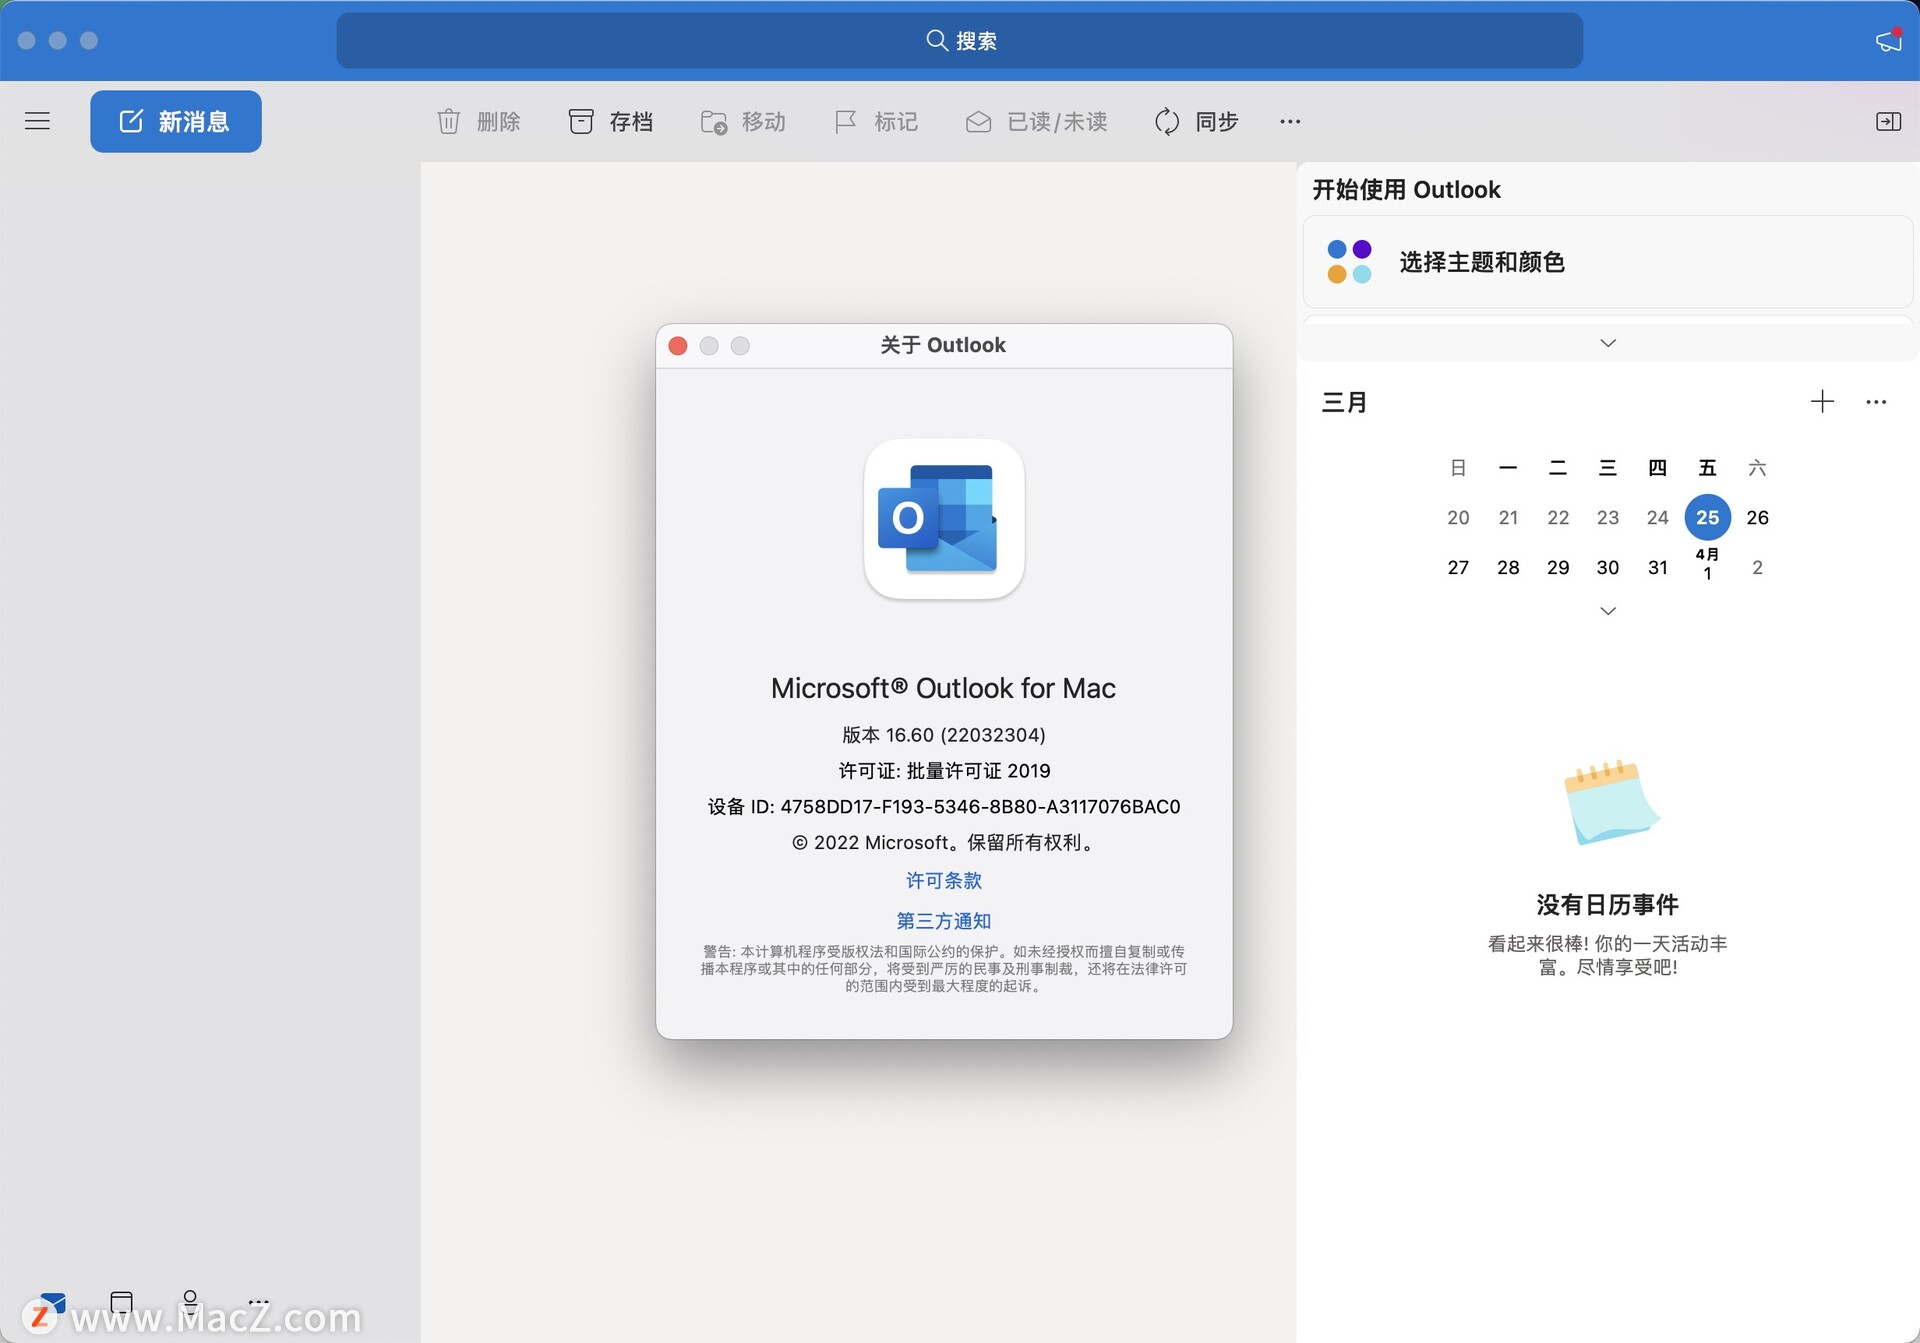Screen dimensions: 1920x1343
Task: Expand calendar with chevron below dates
Action: click(x=1608, y=610)
